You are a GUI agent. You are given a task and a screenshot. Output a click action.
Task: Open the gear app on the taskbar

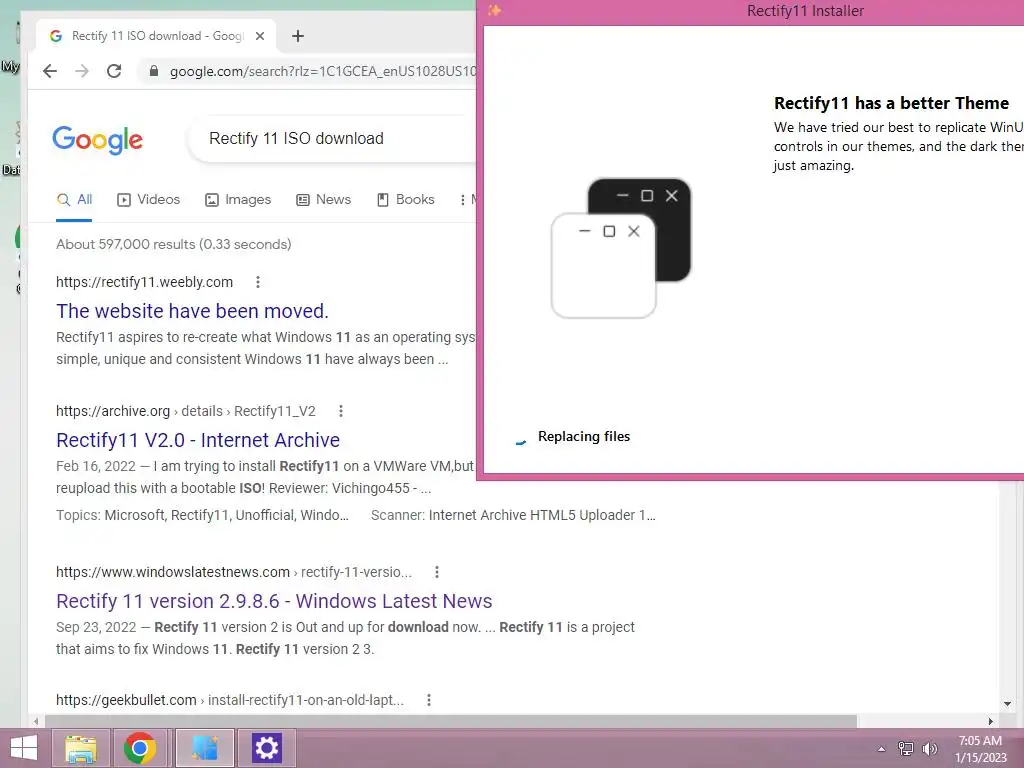pyautogui.click(x=266, y=748)
